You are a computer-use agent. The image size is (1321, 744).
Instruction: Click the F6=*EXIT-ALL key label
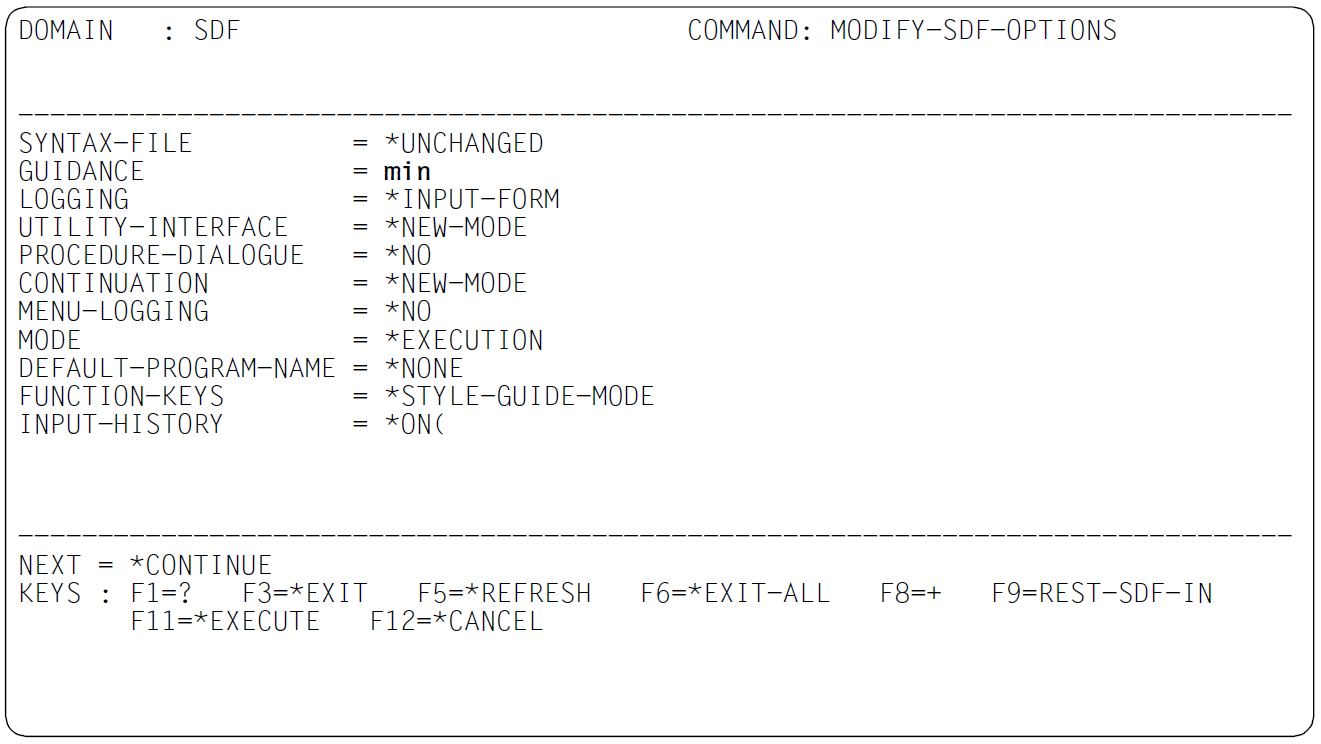click(x=735, y=593)
